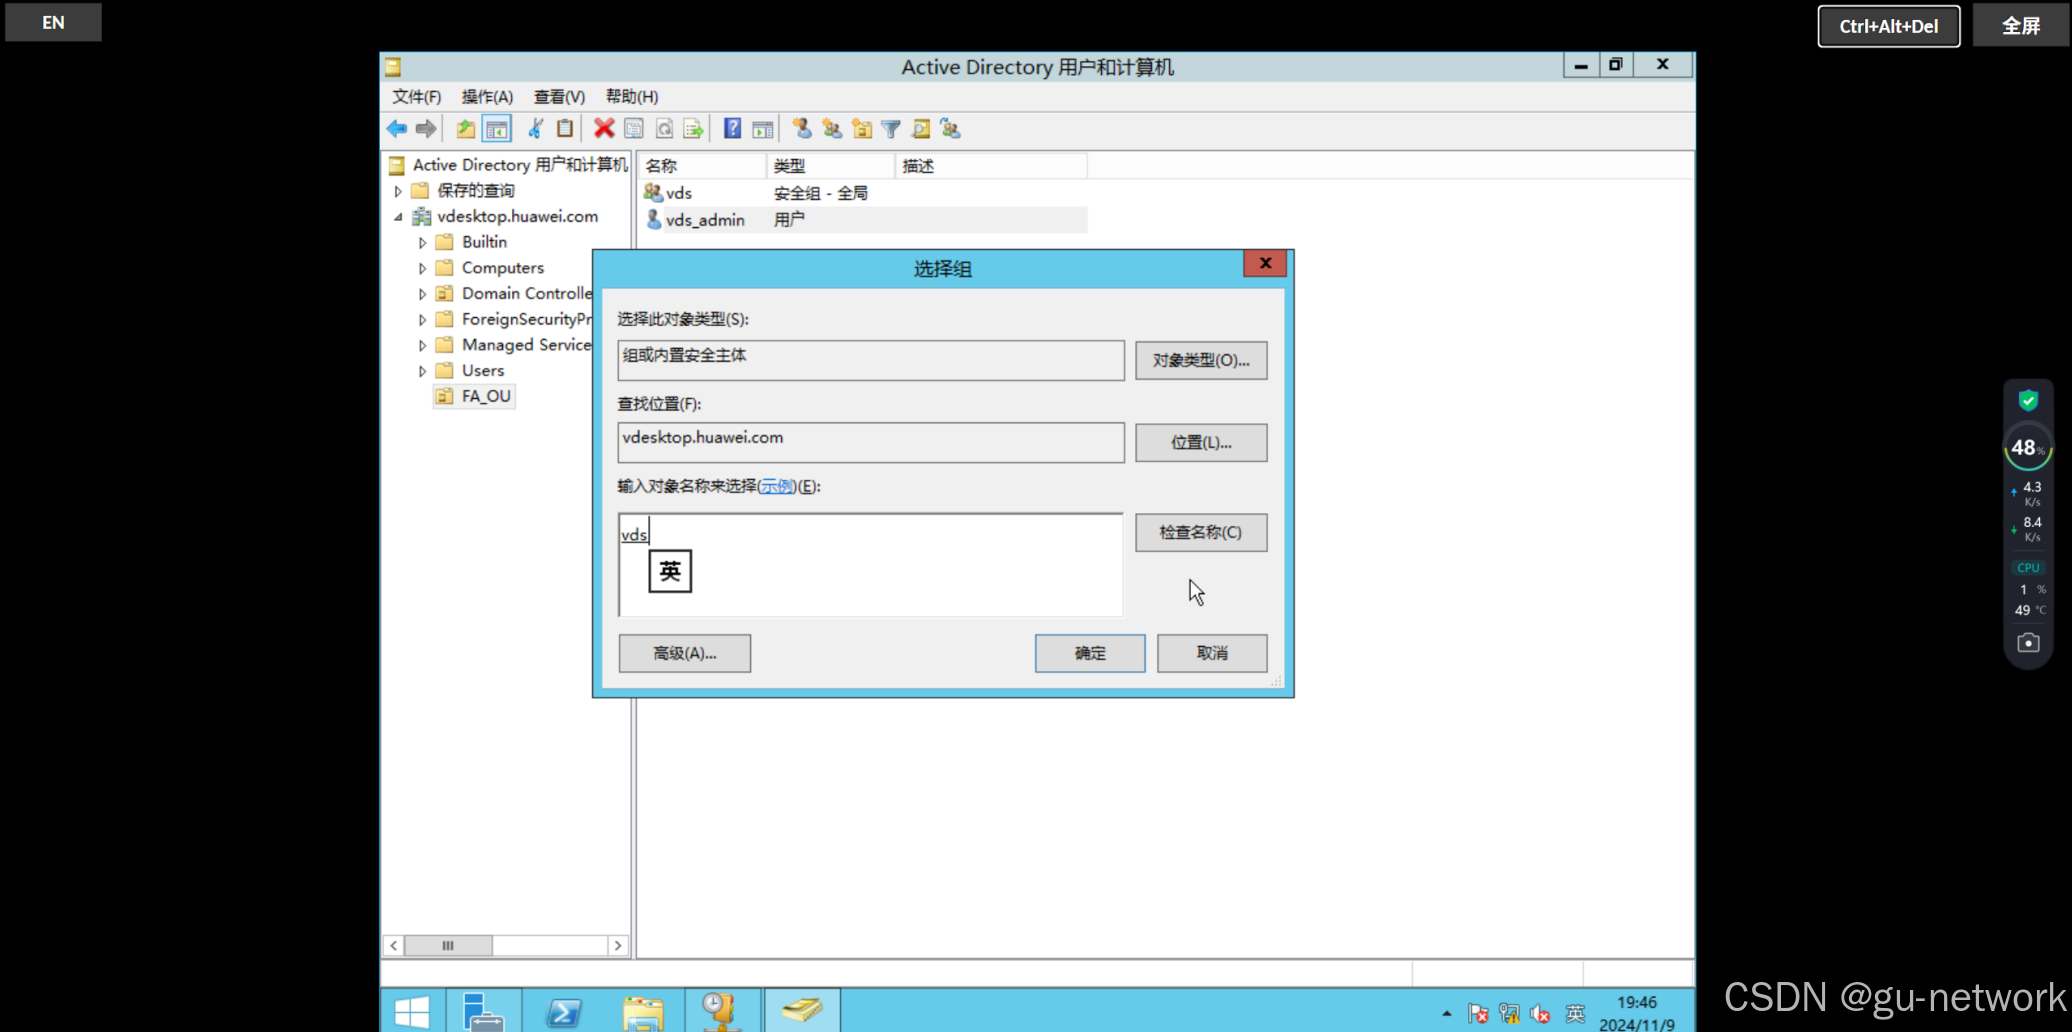
Task: Click the Add to group icon
Action: 951,129
